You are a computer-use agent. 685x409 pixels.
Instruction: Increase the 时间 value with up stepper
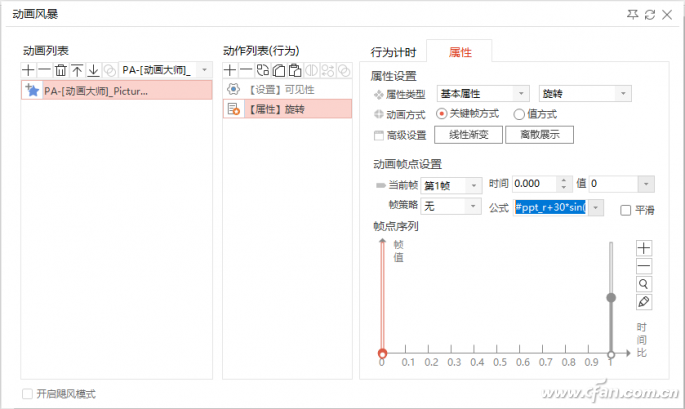[x=564, y=180]
